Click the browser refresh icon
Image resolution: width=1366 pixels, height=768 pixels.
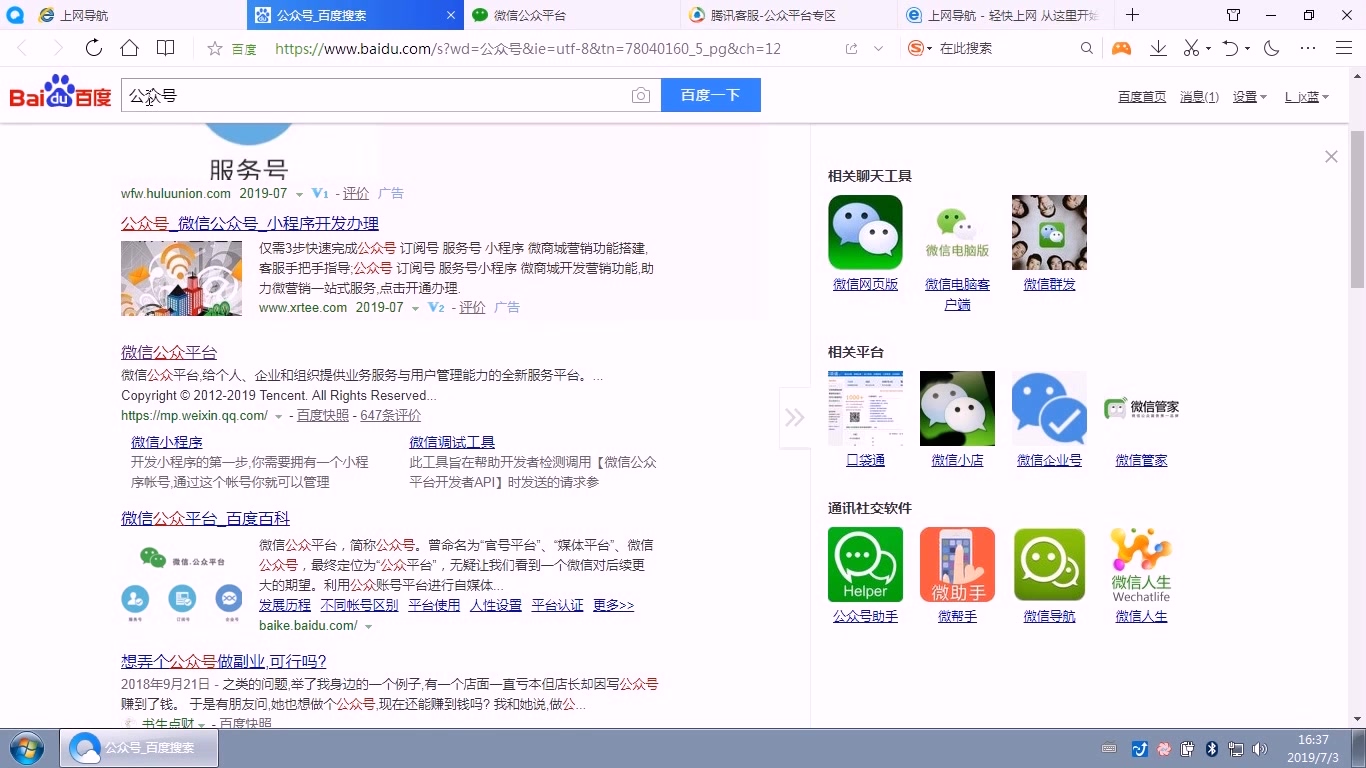coord(93,48)
